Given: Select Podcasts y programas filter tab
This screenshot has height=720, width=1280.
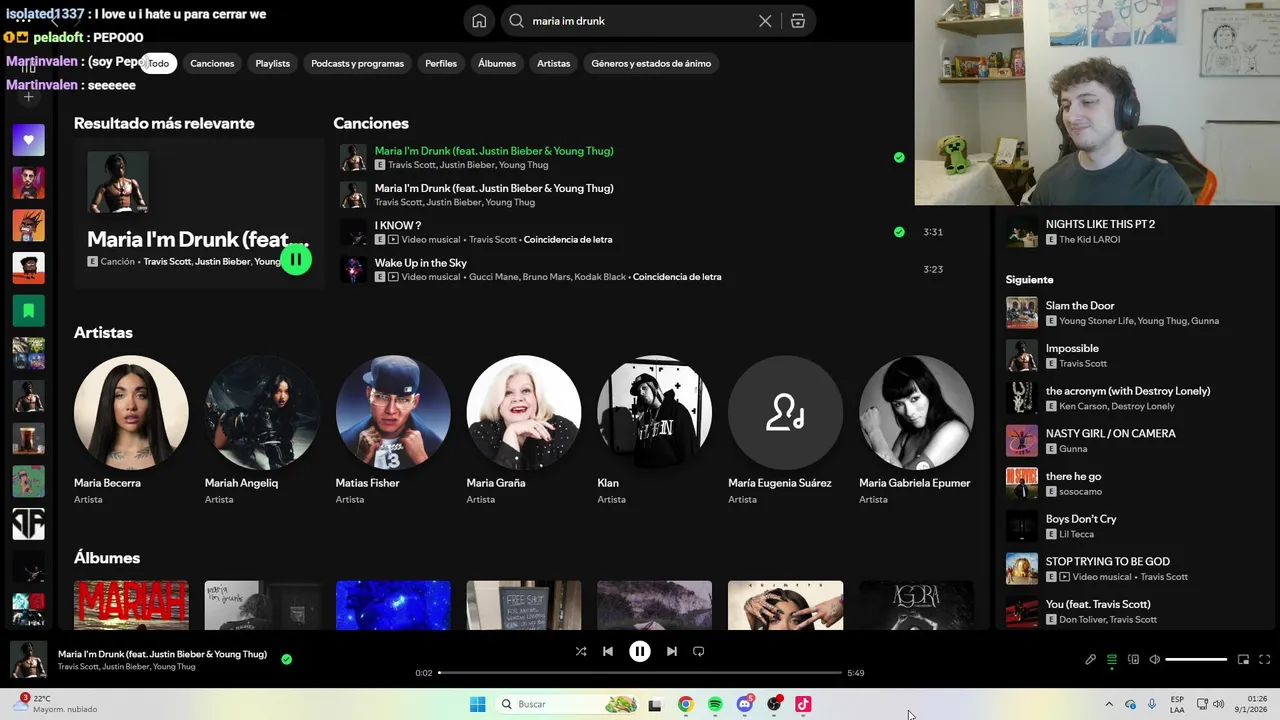Looking at the screenshot, I should tap(357, 63).
